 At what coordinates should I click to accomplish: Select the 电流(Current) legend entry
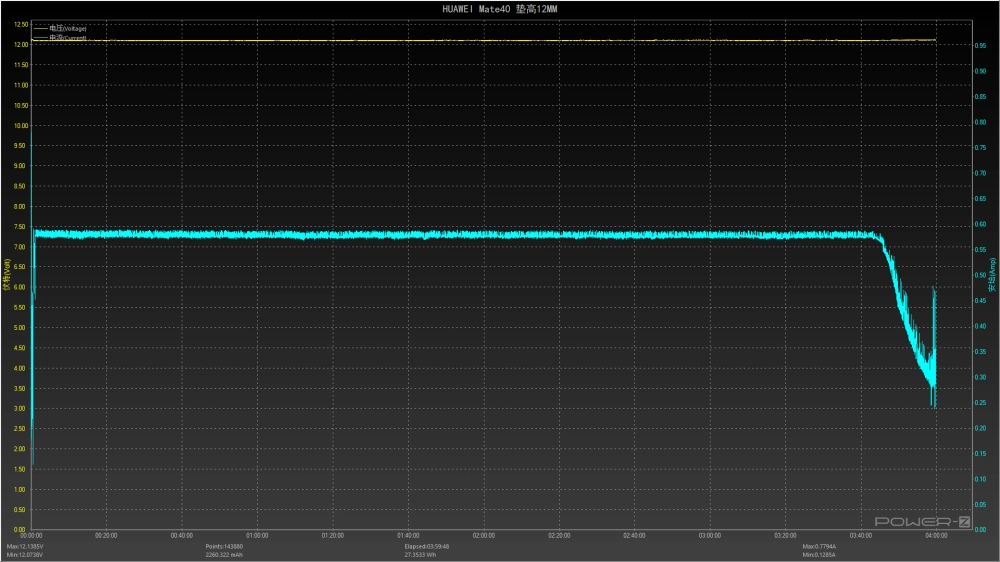coord(60,38)
